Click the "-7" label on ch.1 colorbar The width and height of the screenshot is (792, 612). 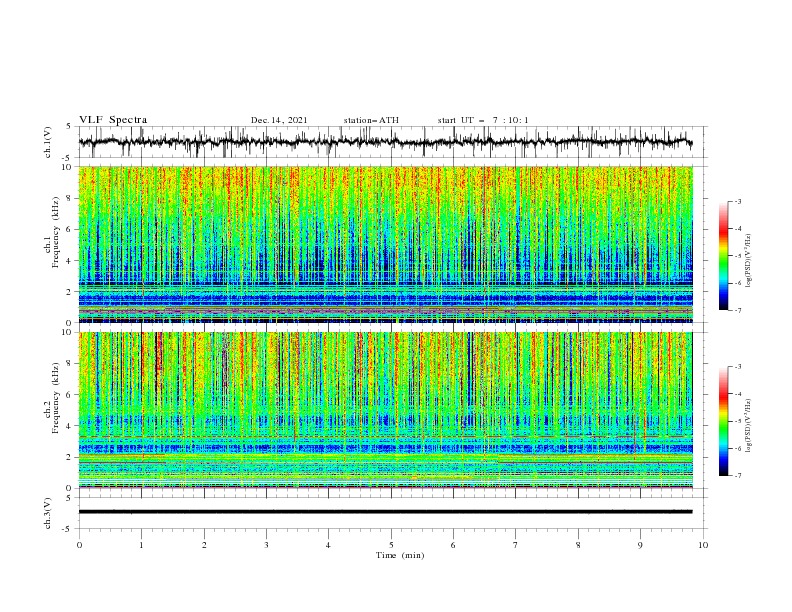pos(737,310)
